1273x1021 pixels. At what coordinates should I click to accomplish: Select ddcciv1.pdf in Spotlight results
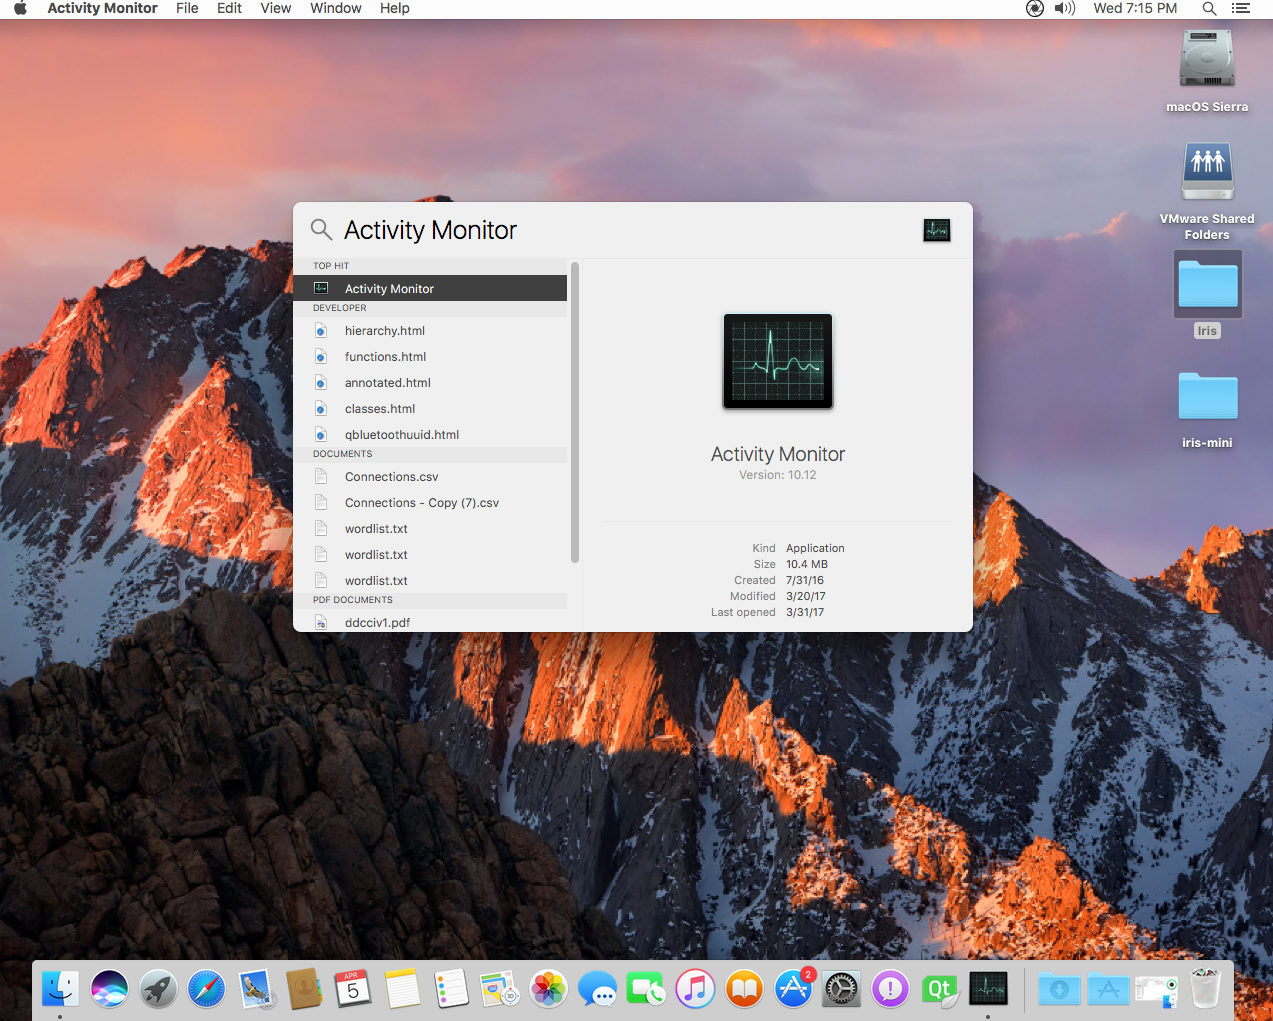pyautogui.click(x=430, y=622)
